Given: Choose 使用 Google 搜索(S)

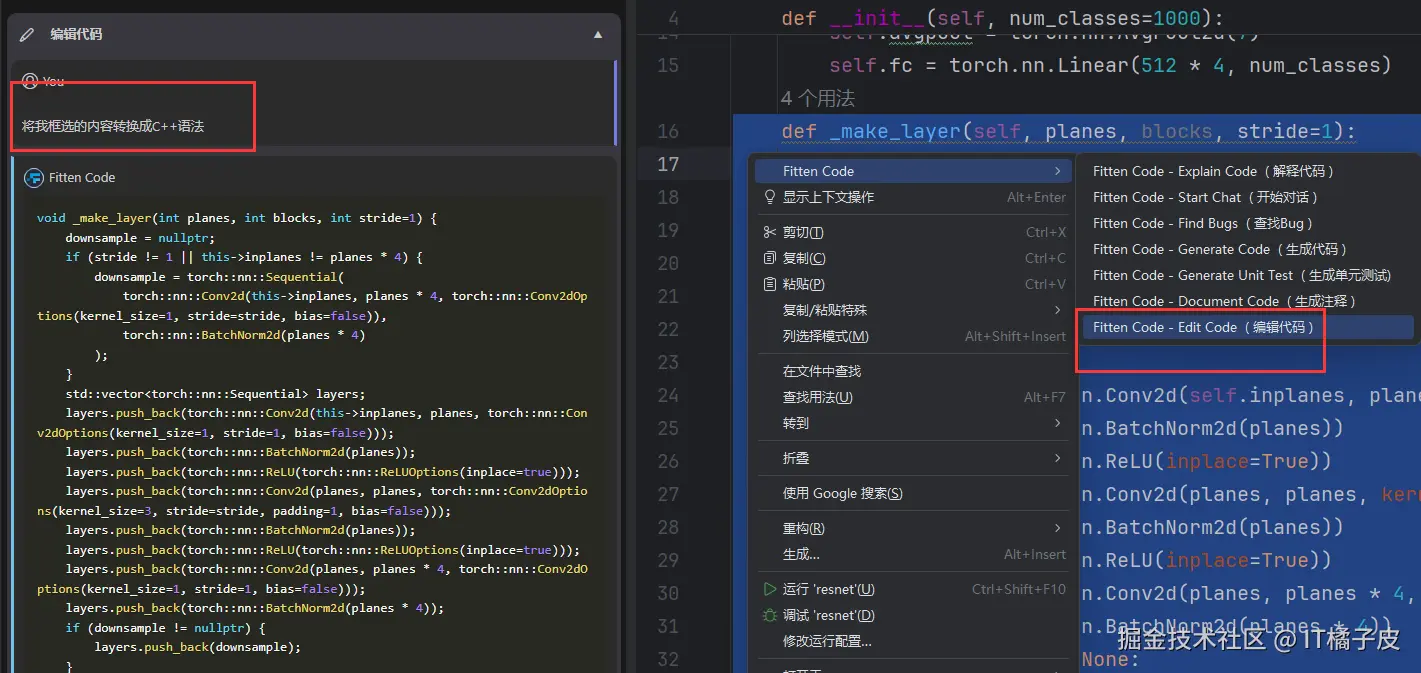Looking at the screenshot, I should point(913,493).
